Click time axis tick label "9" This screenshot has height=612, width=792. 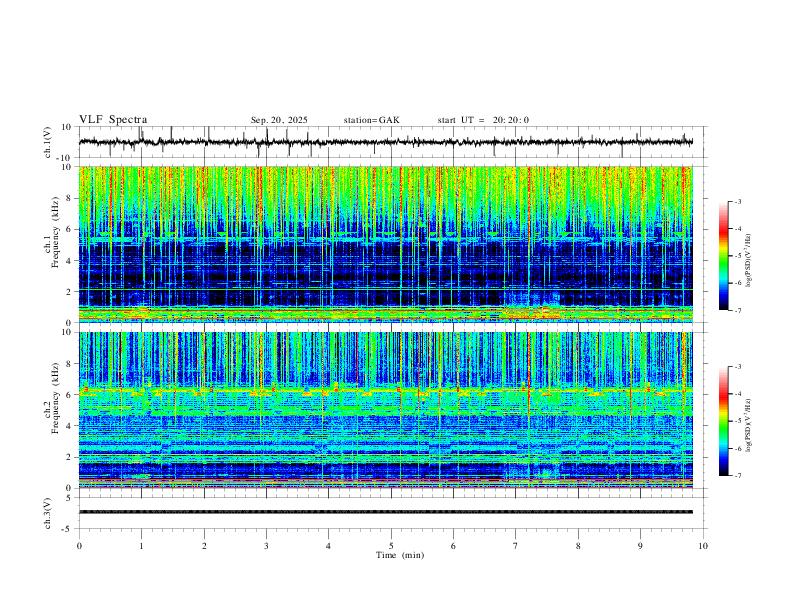(640, 546)
